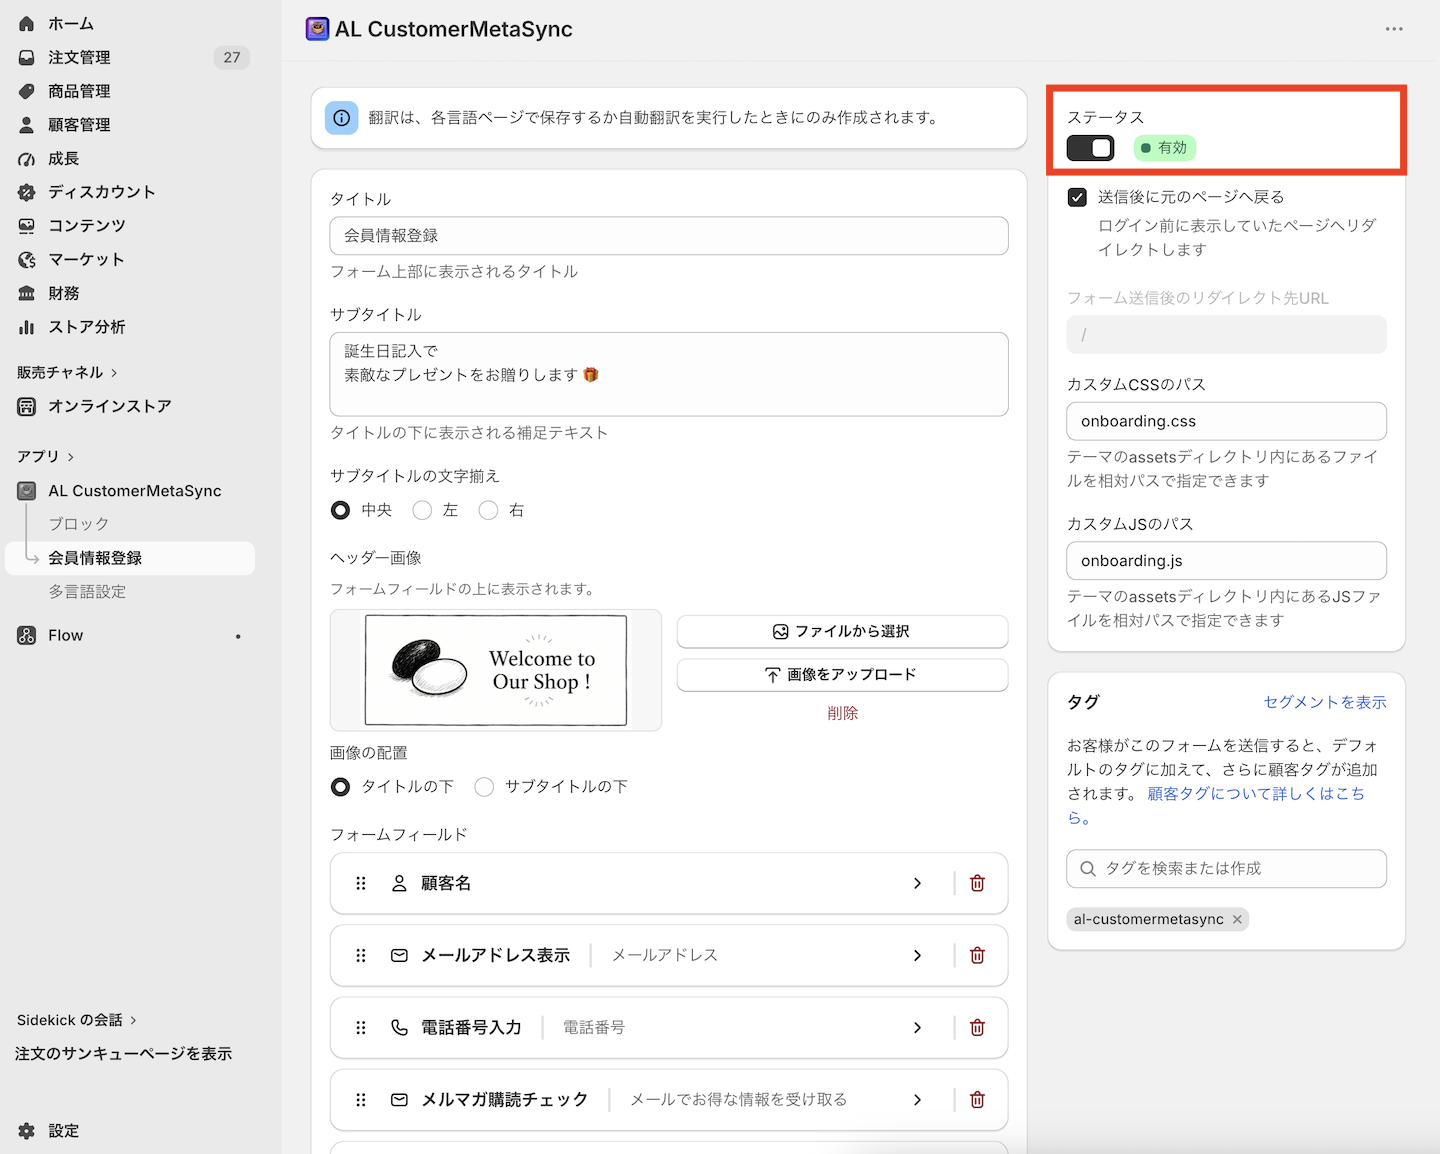Image resolution: width=1440 pixels, height=1154 pixels.
Task: Open ブロック under AL CustomerMetaSync
Action: (79, 524)
